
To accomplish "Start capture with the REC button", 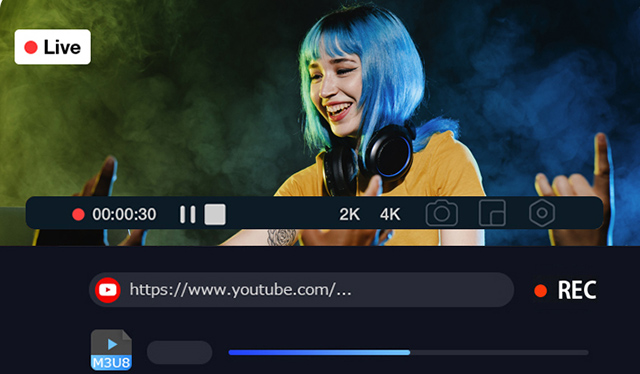I will [x=565, y=290].
